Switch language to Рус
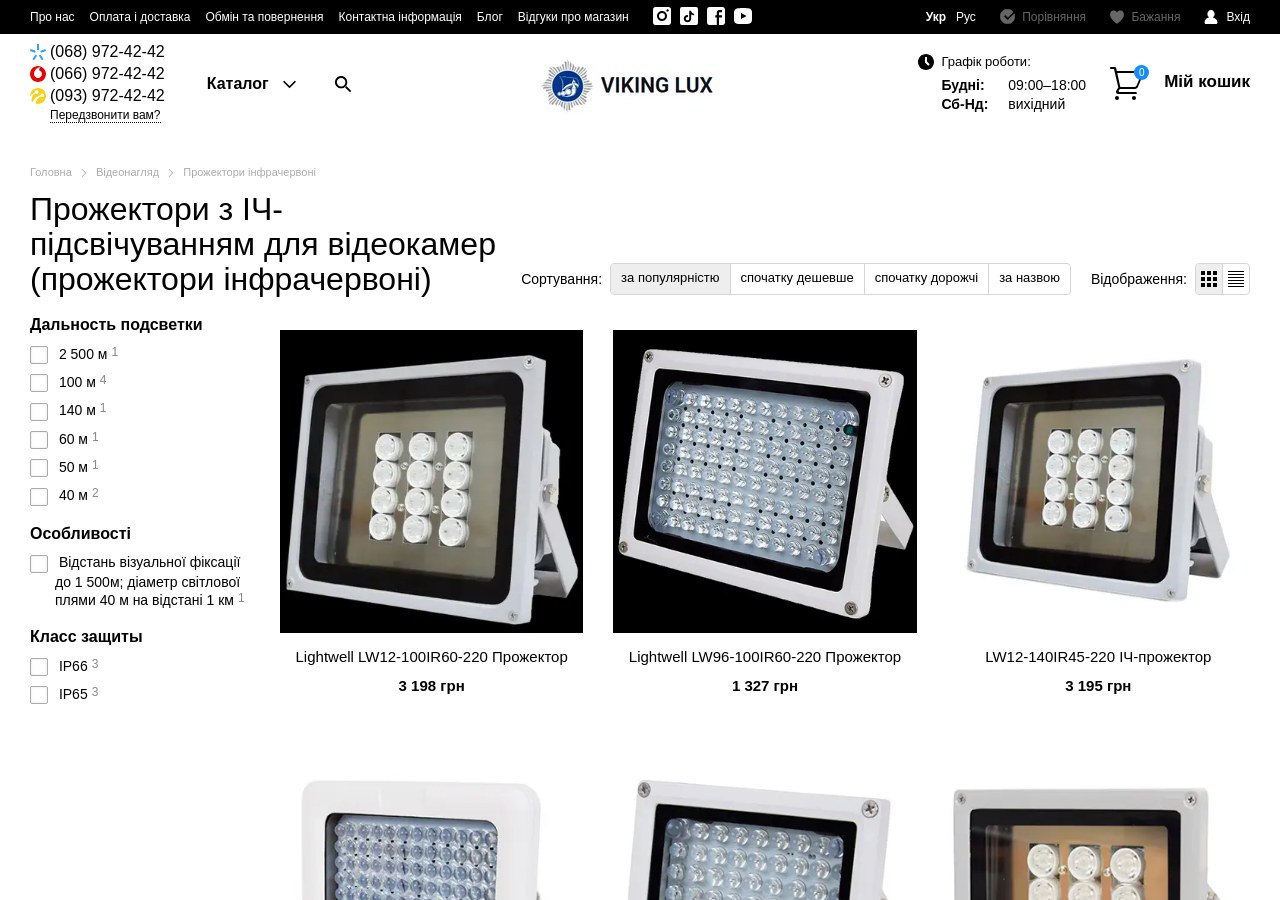The image size is (1280, 900). (x=966, y=17)
